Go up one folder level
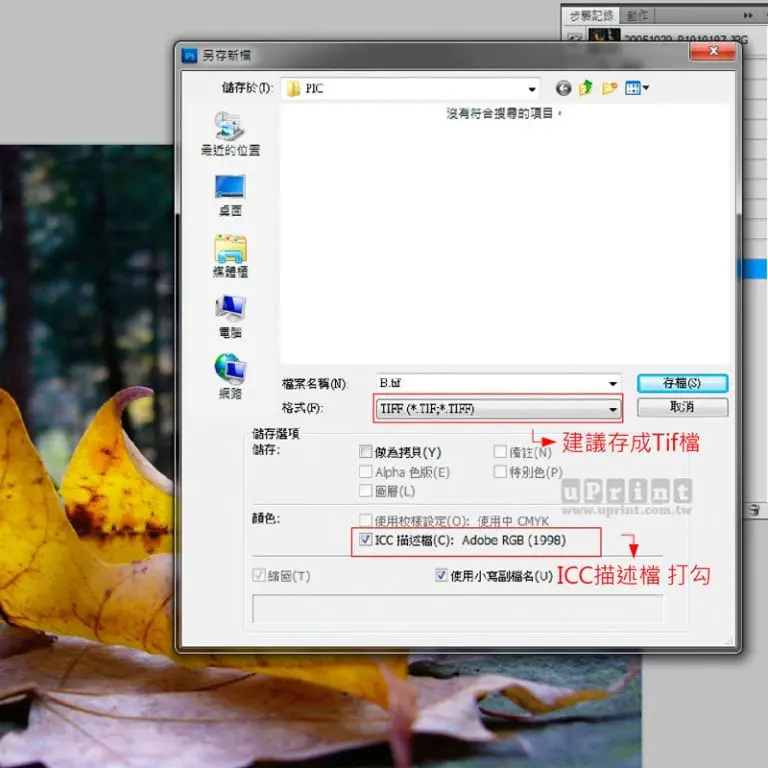Viewport: 768px width, 768px height. (586, 89)
